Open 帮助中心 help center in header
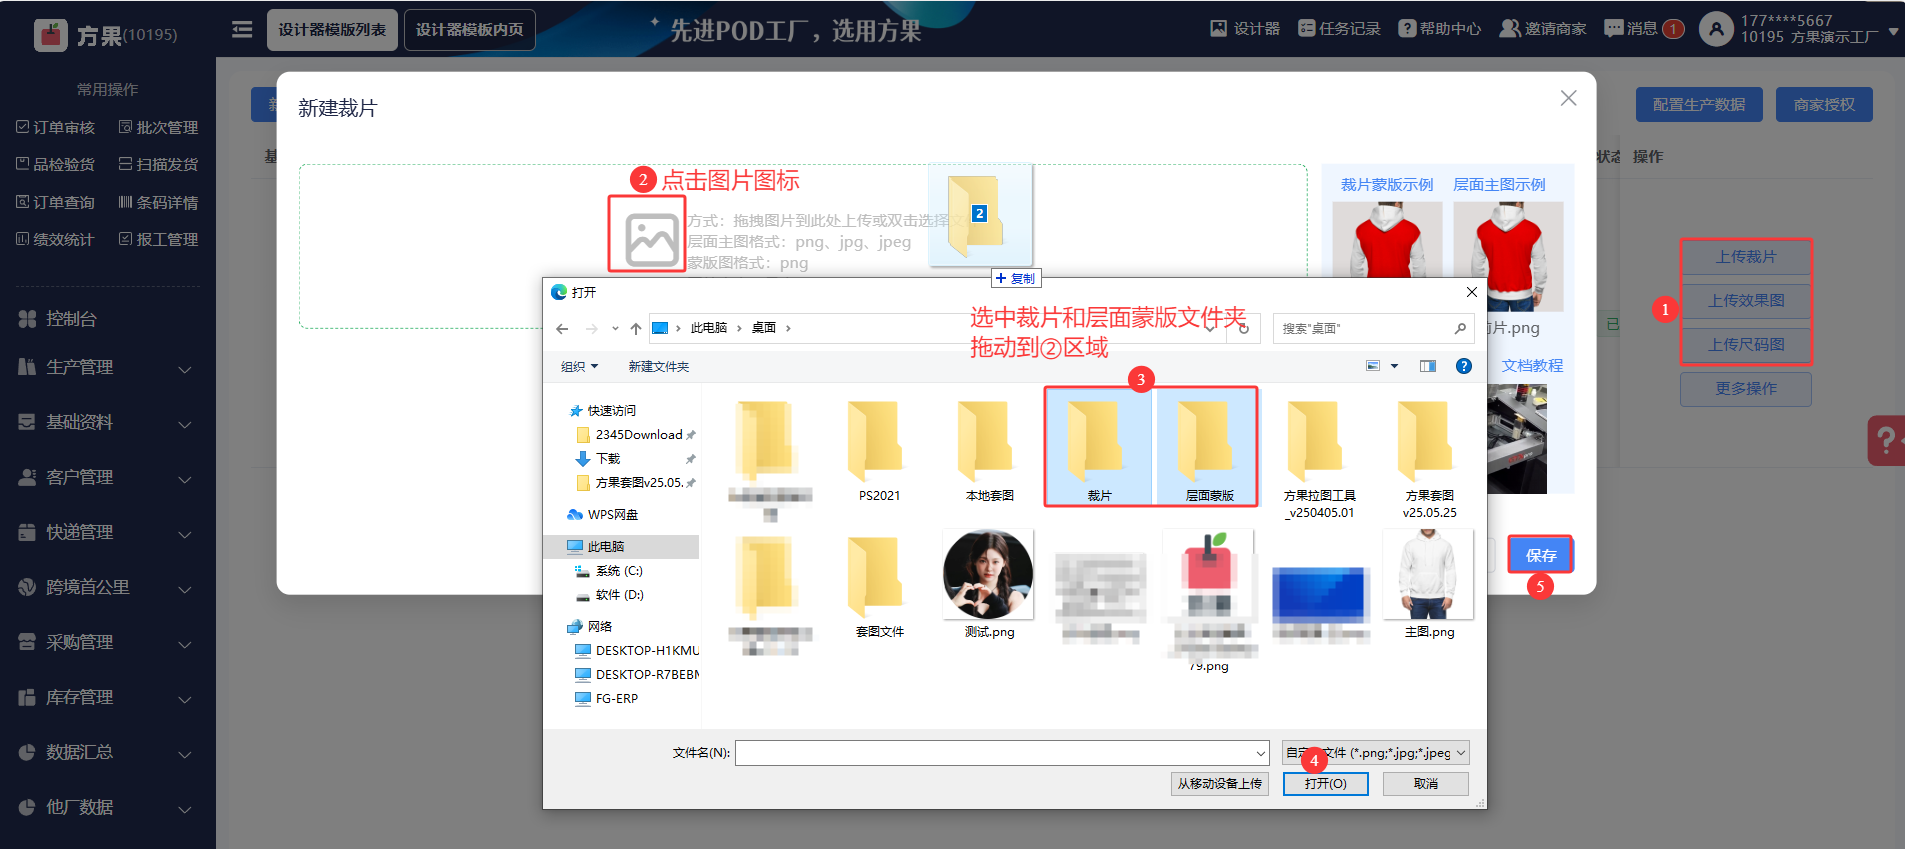 [1439, 29]
